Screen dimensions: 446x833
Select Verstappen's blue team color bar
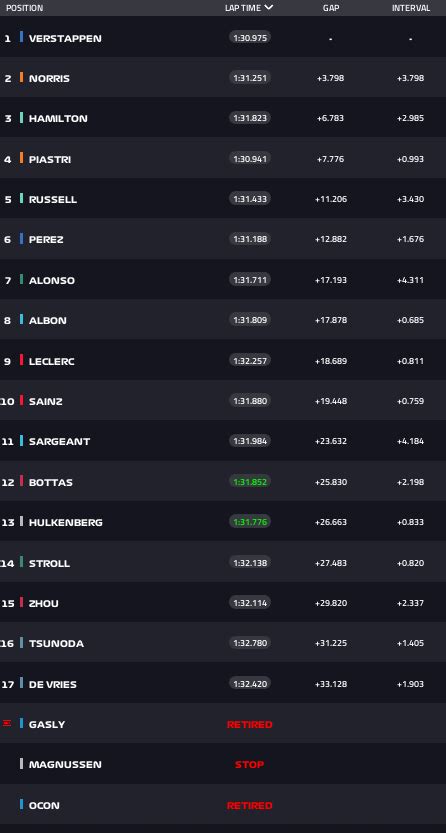tap(22, 37)
